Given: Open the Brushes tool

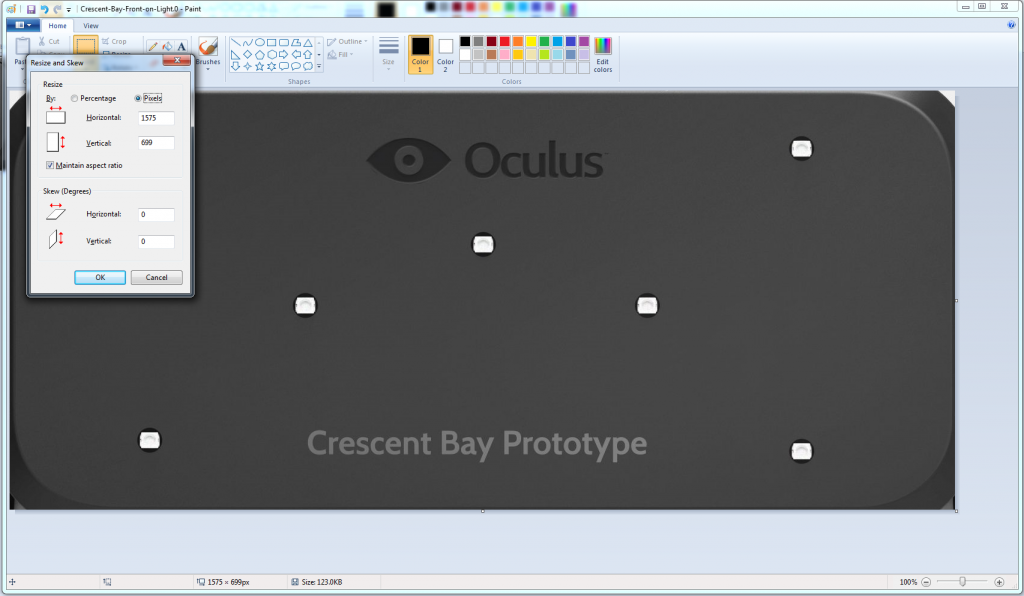Looking at the screenshot, I should [x=208, y=52].
